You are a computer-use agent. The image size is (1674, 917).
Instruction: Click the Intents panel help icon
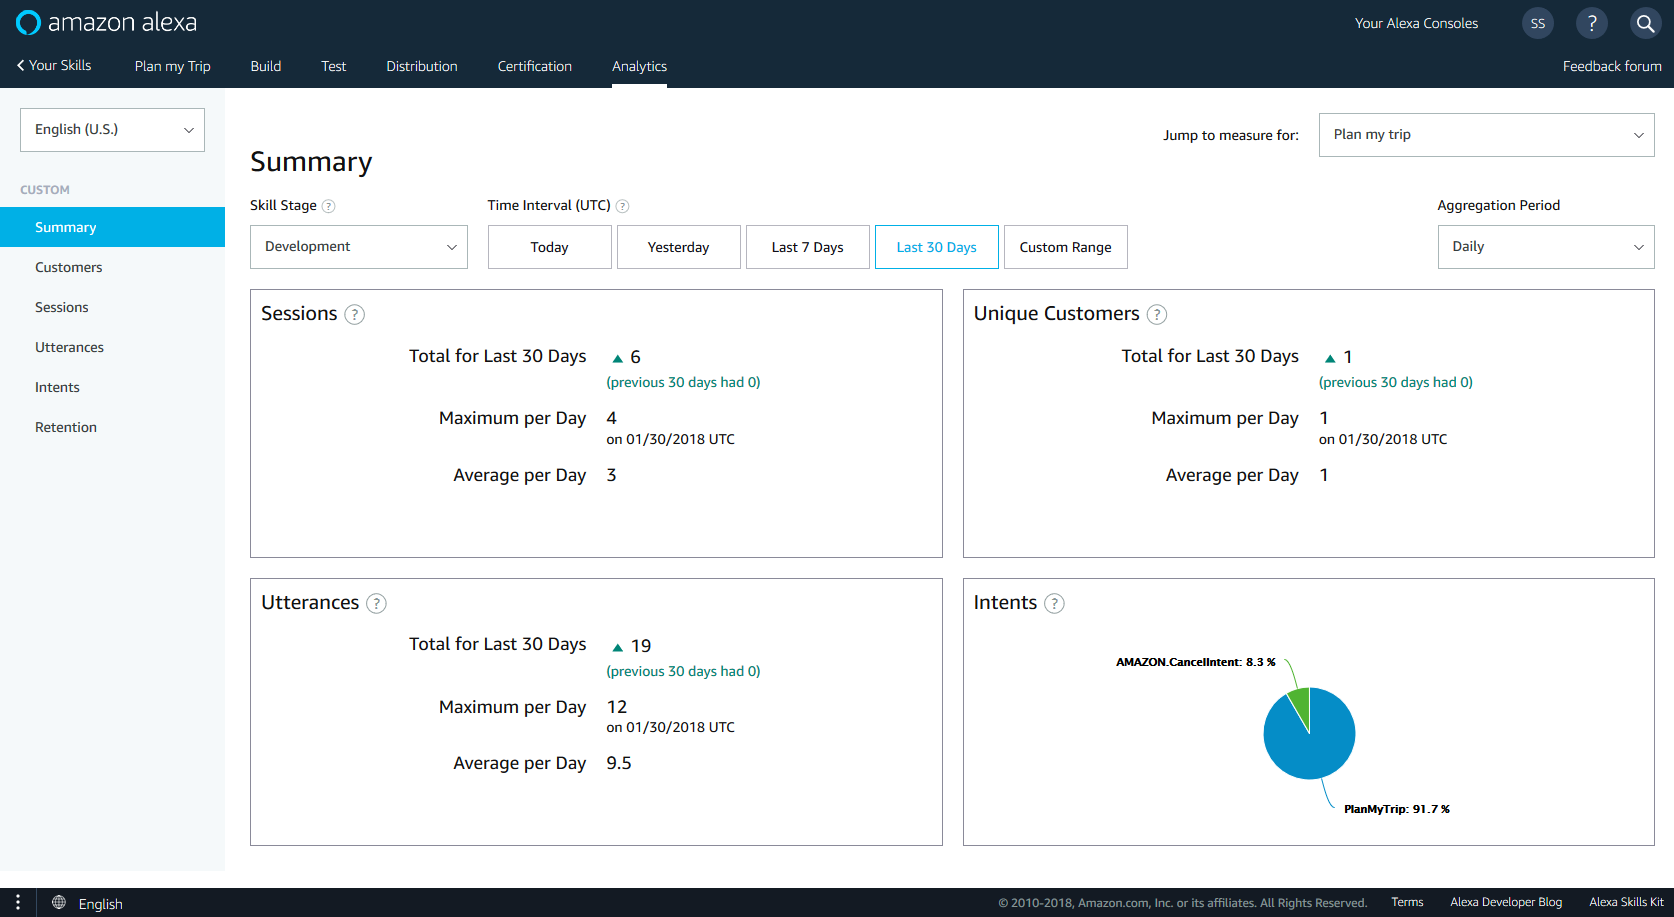pos(1054,603)
